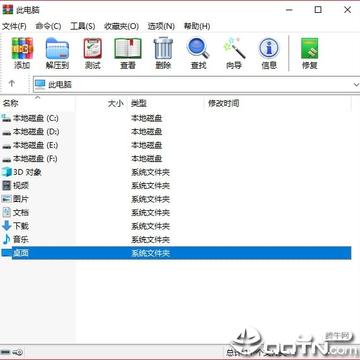The width and height of the screenshot is (360, 360).
Task: Select the 3D 对象 folder icon
Action: pyautogui.click(x=6, y=172)
